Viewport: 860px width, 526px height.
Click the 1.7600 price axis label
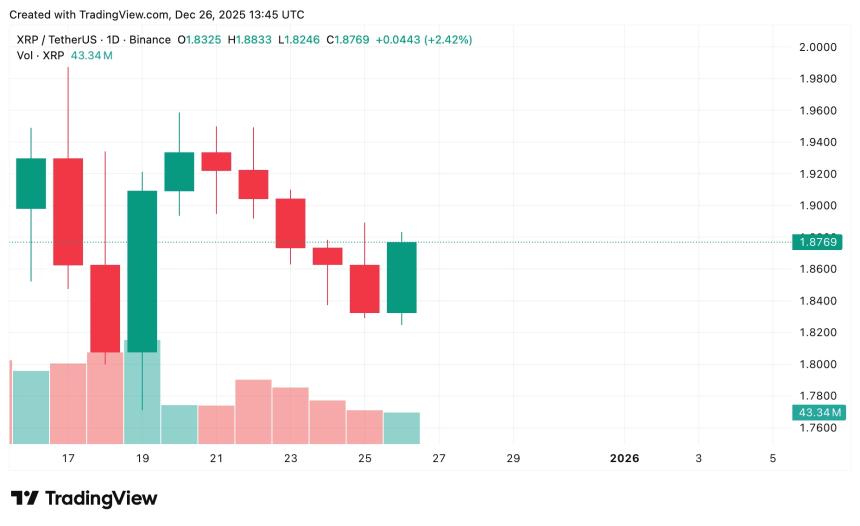817,427
